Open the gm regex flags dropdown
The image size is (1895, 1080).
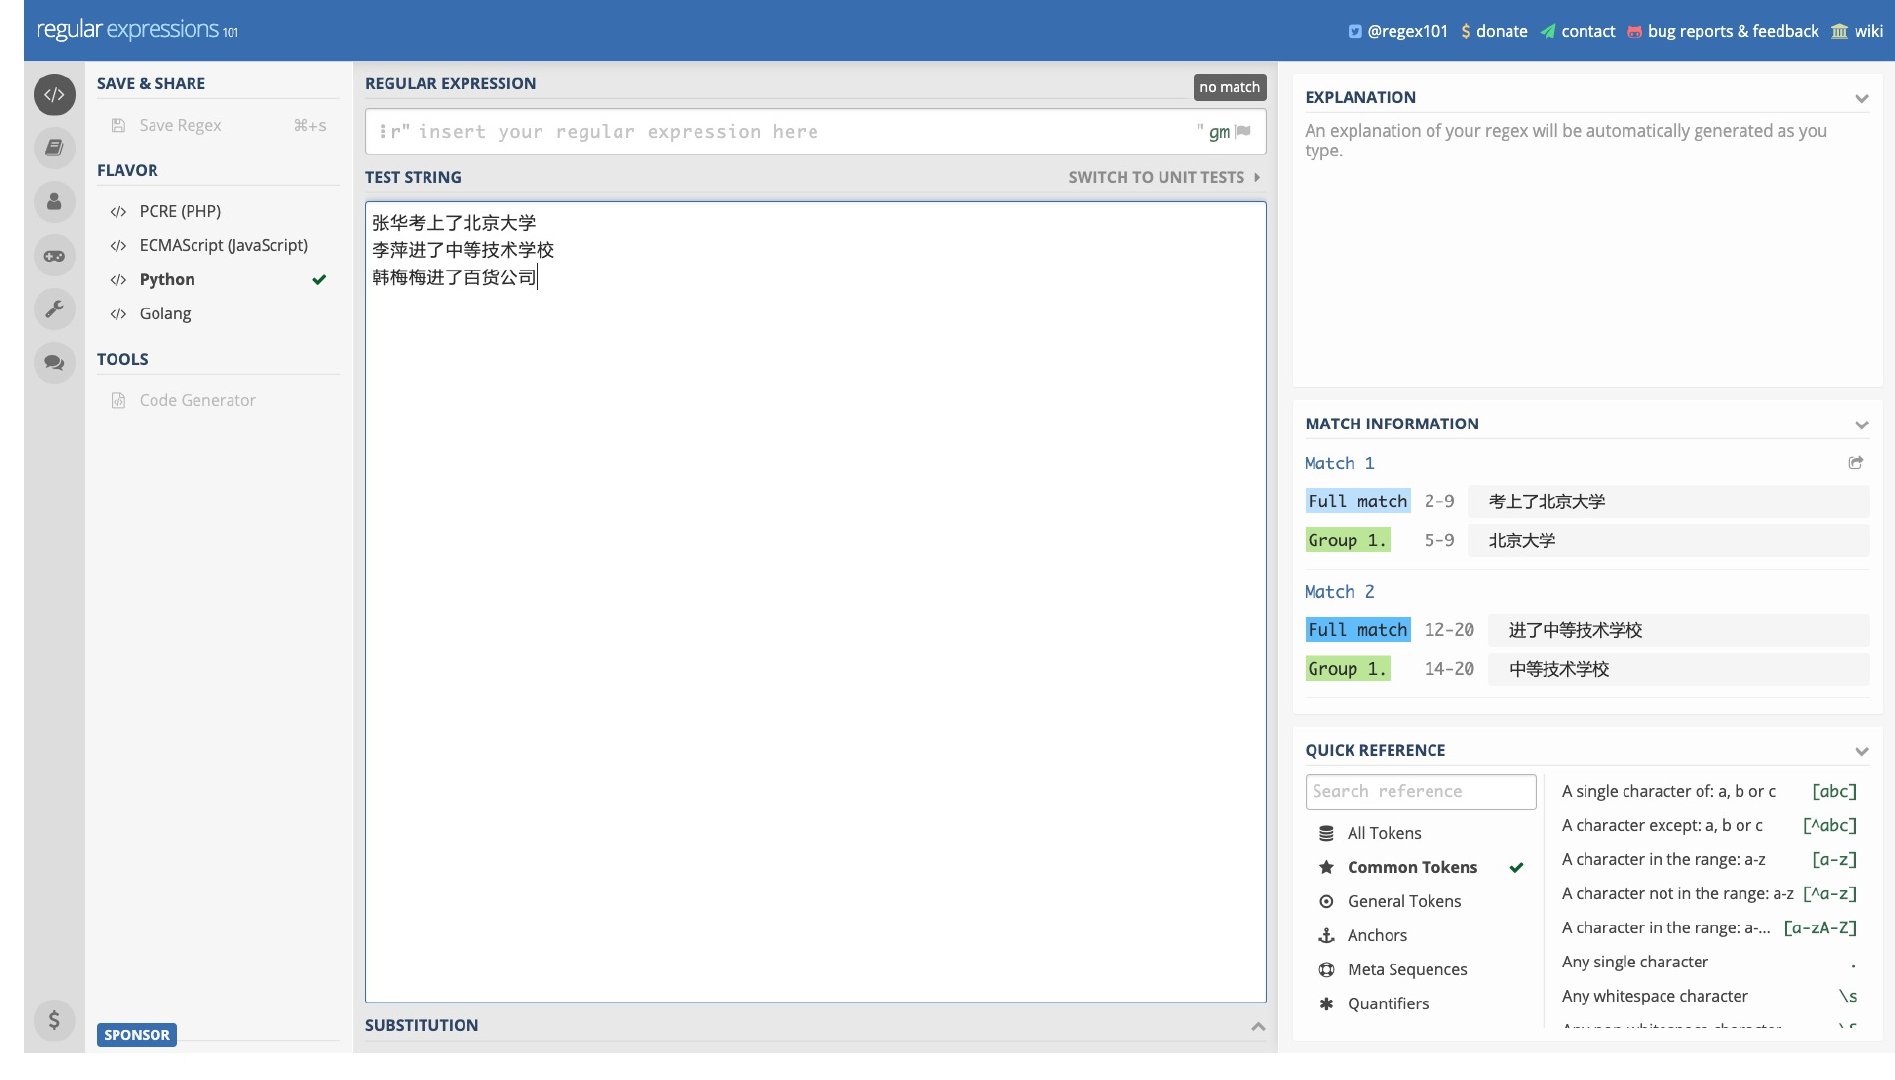[x=1219, y=132]
